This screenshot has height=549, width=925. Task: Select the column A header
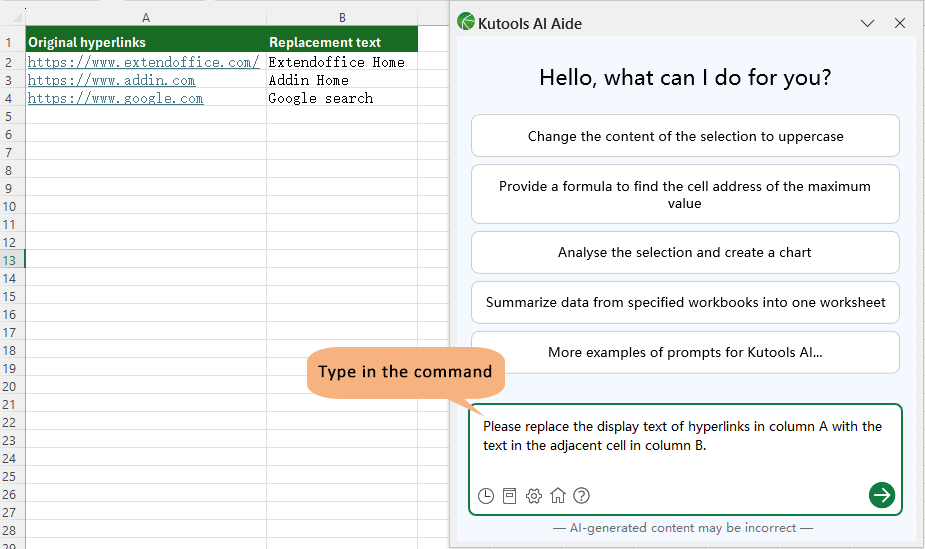coord(146,18)
